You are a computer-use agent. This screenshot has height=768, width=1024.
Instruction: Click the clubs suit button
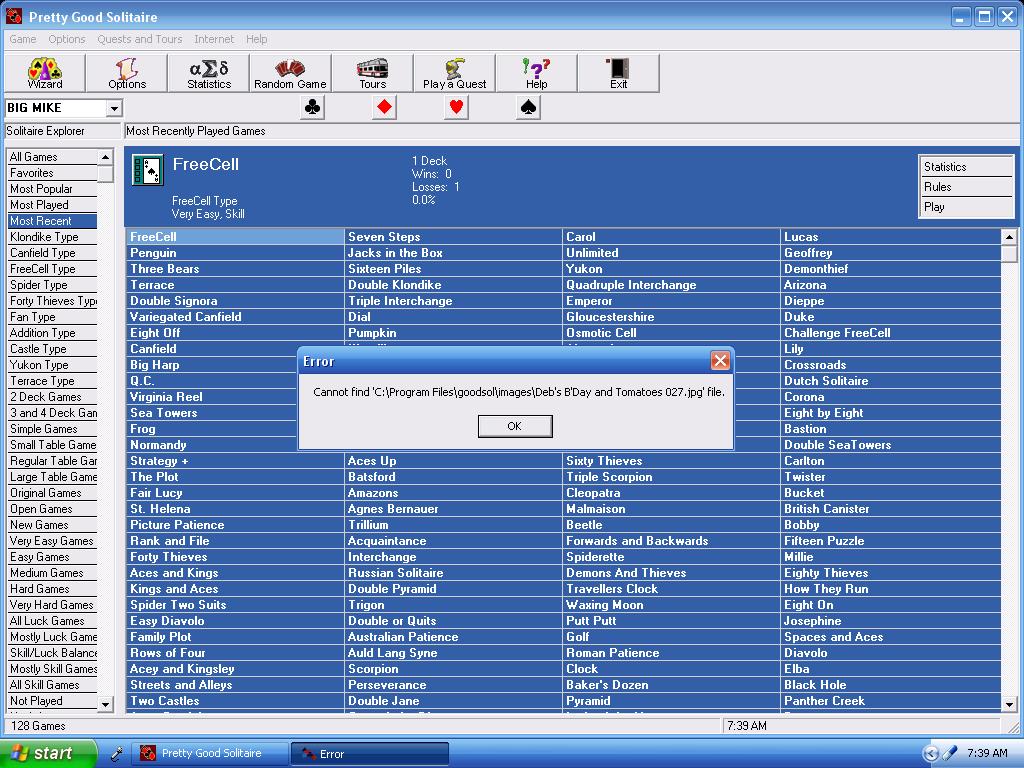click(x=313, y=107)
